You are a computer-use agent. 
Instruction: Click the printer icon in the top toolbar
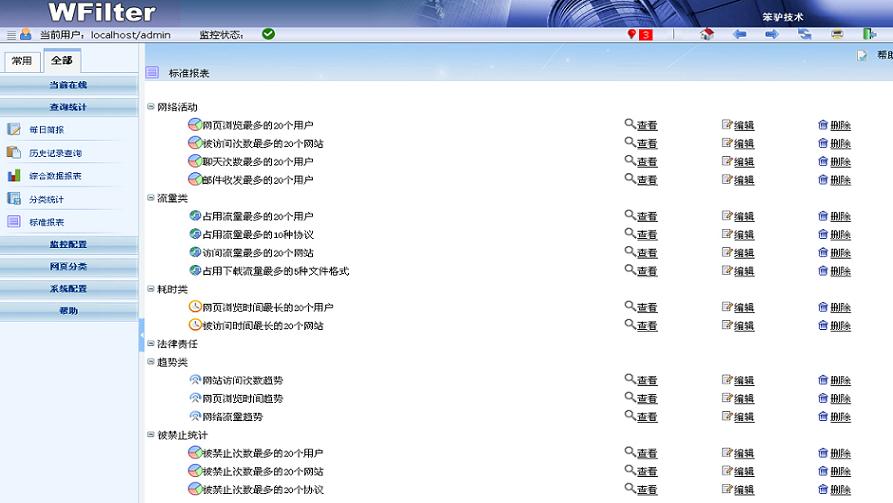point(837,34)
